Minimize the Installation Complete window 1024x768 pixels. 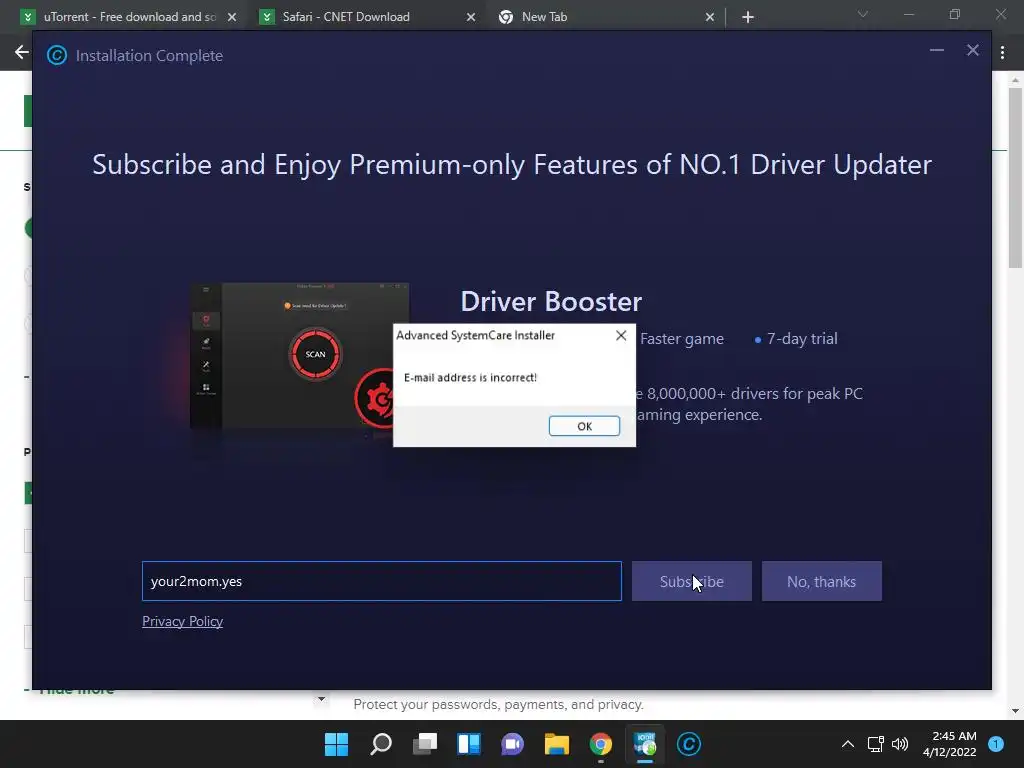(936, 50)
